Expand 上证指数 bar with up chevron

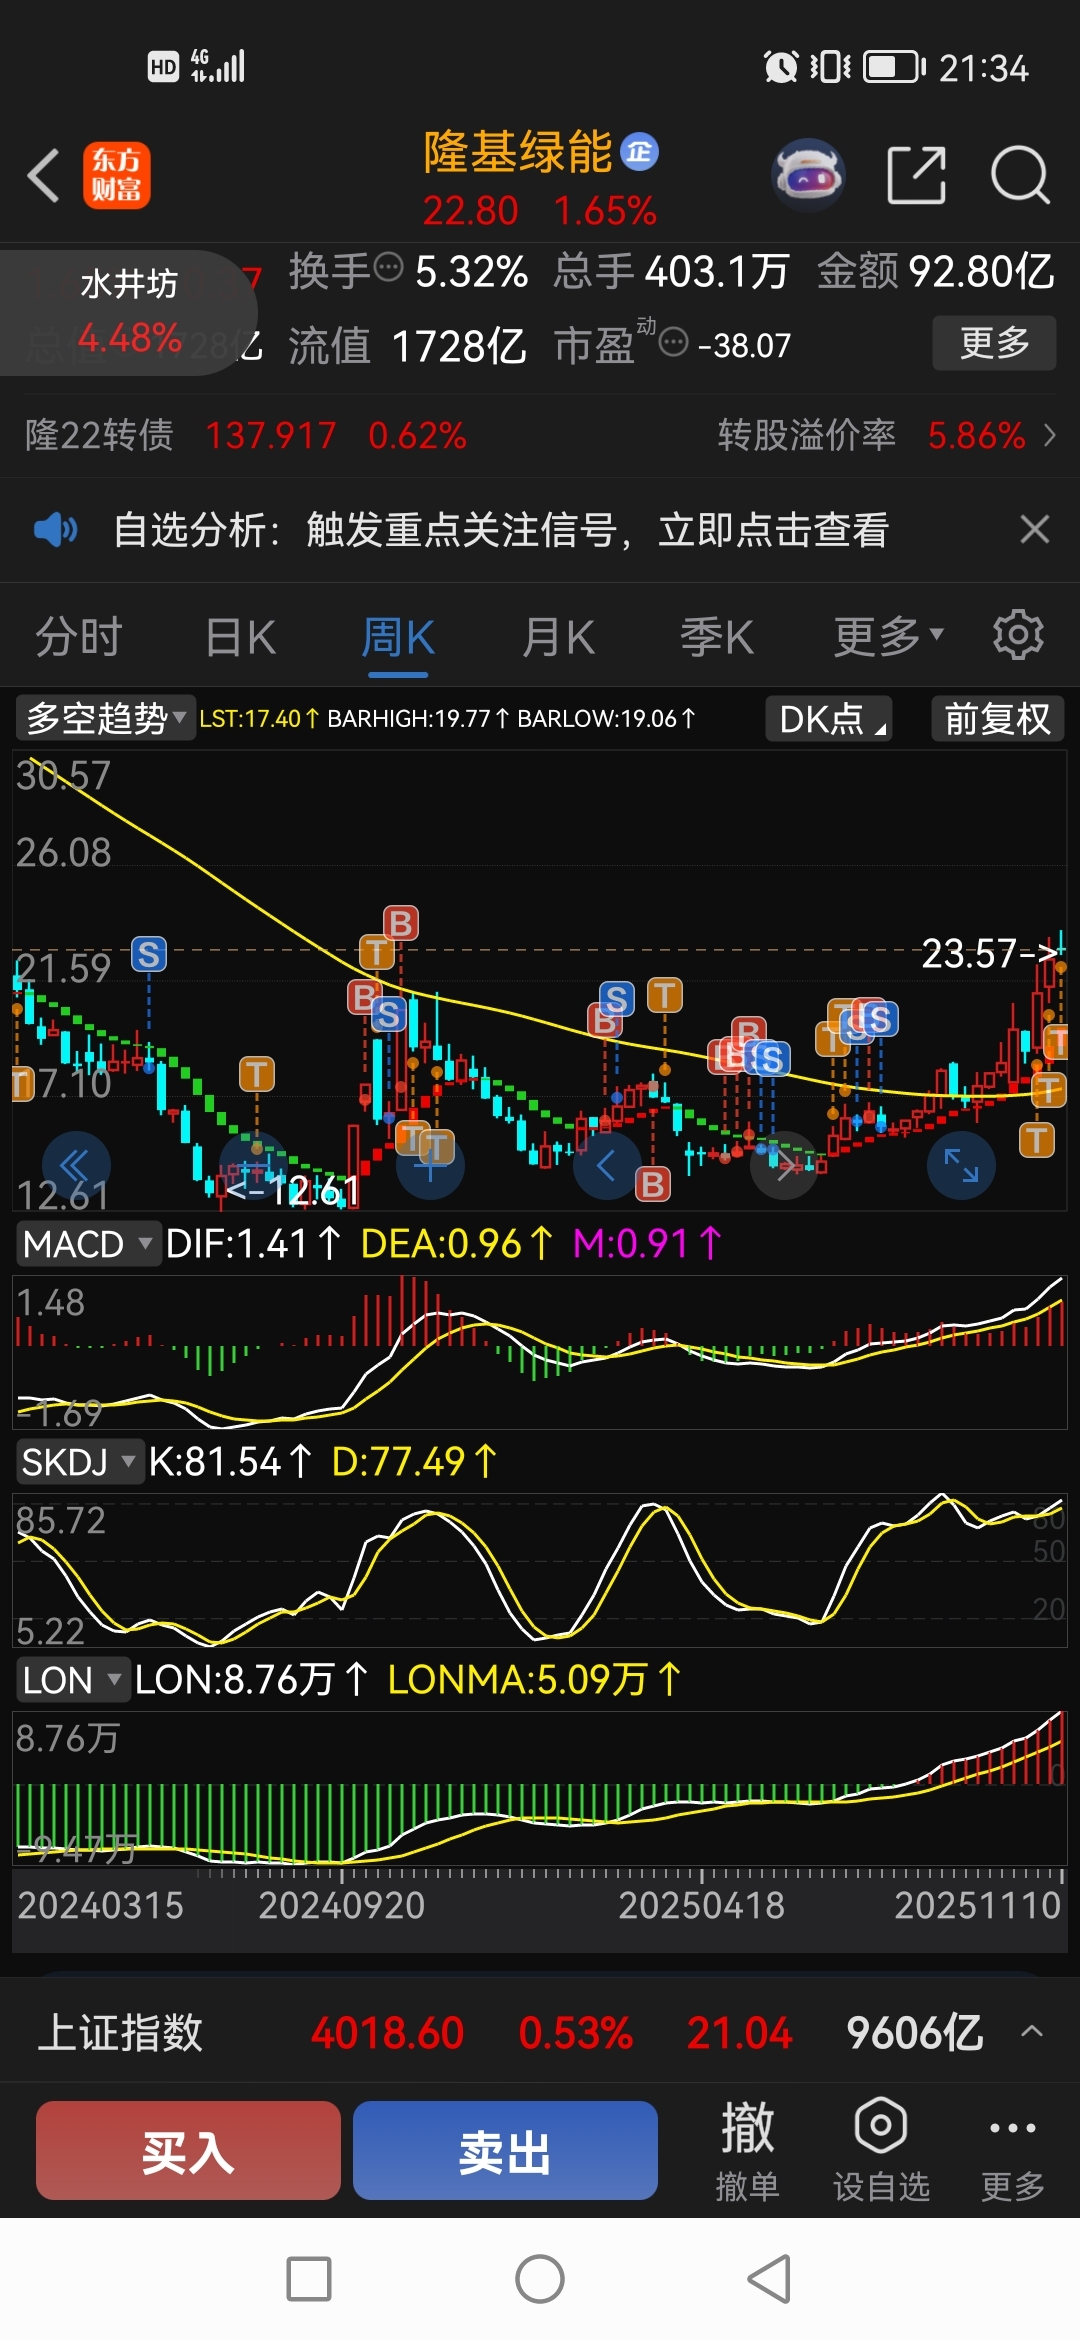point(1032,2031)
